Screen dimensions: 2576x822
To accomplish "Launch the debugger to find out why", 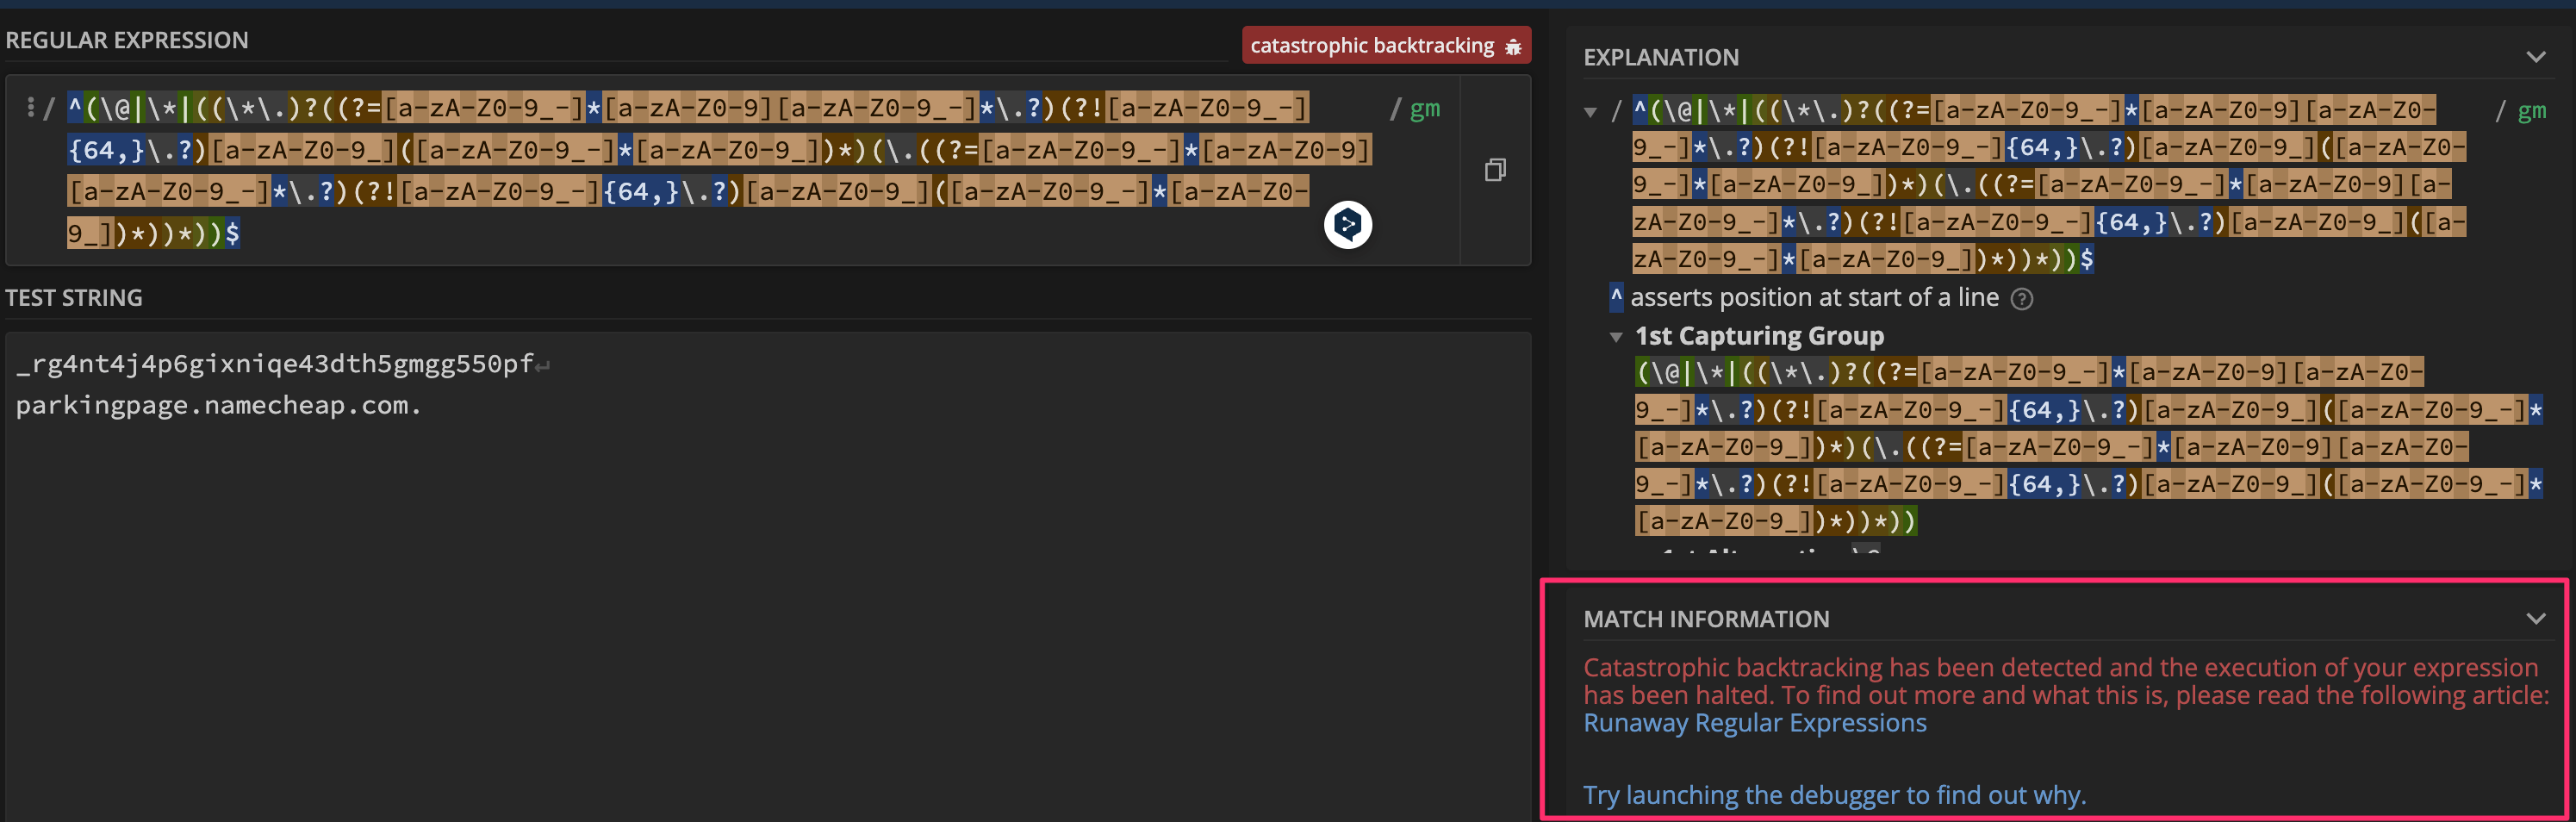I will 1834,795.
